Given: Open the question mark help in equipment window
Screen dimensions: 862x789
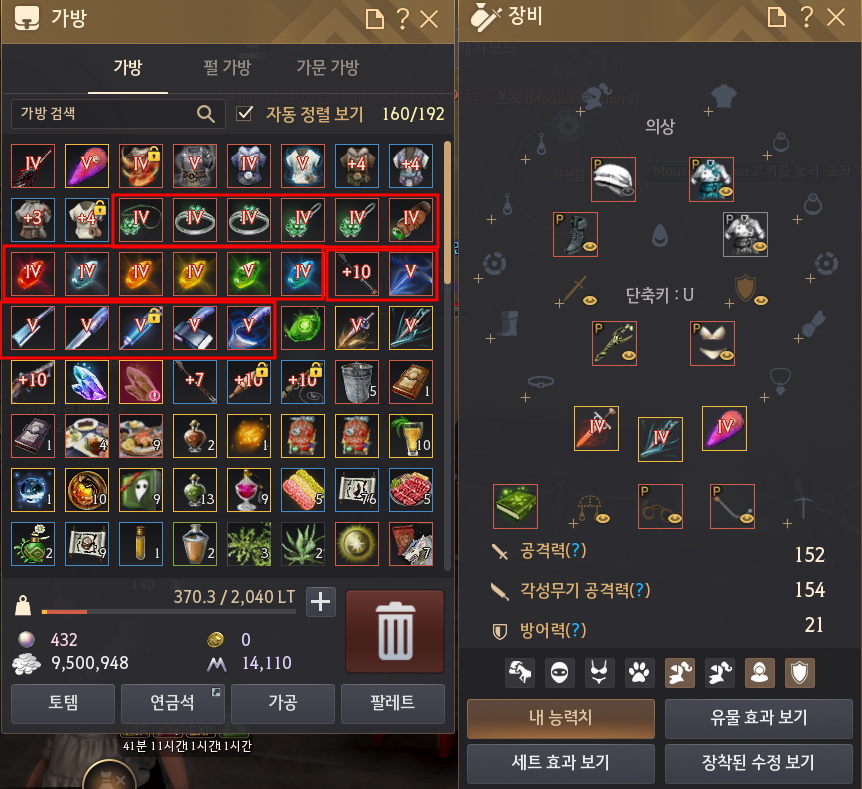Looking at the screenshot, I should click(x=806, y=18).
